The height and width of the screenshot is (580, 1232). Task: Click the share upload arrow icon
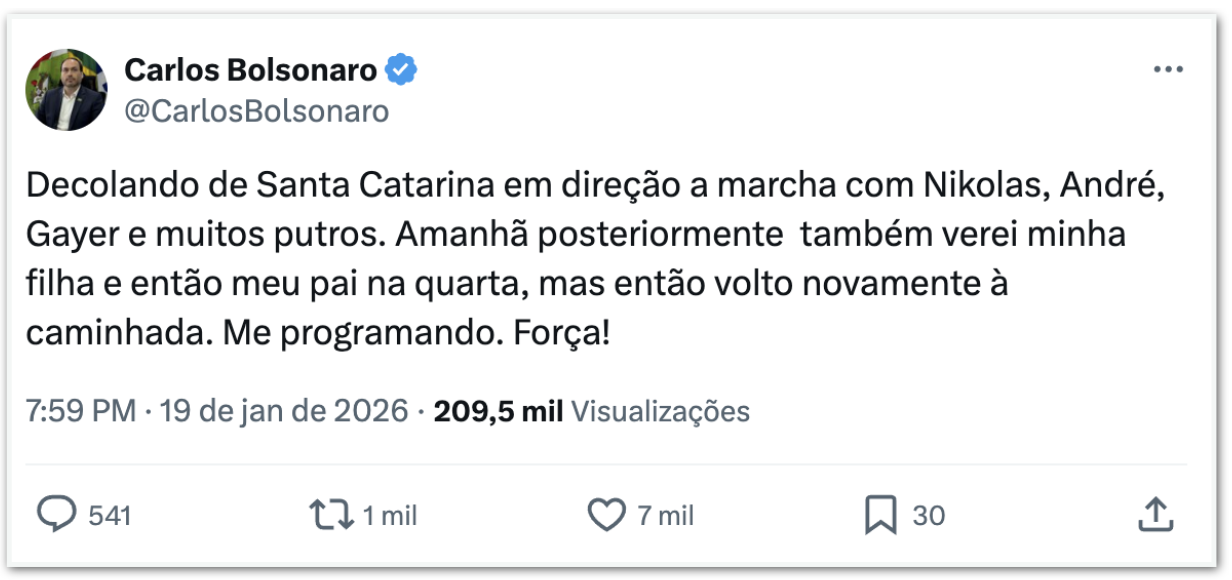1155,515
